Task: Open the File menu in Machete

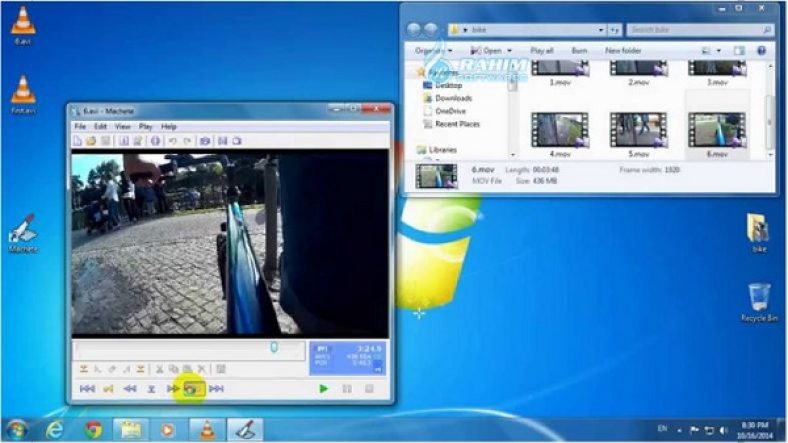Action: tap(80, 127)
